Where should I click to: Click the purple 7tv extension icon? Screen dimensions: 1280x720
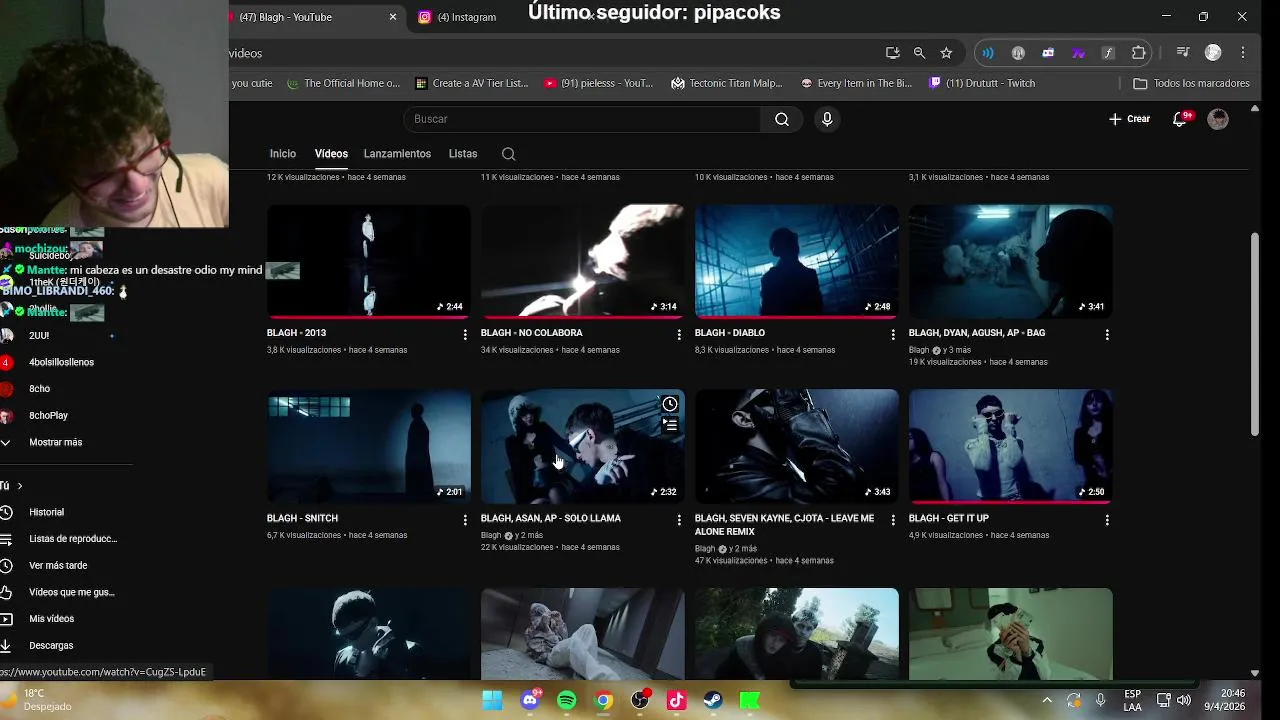pyautogui.click(x=1078, y=53)
